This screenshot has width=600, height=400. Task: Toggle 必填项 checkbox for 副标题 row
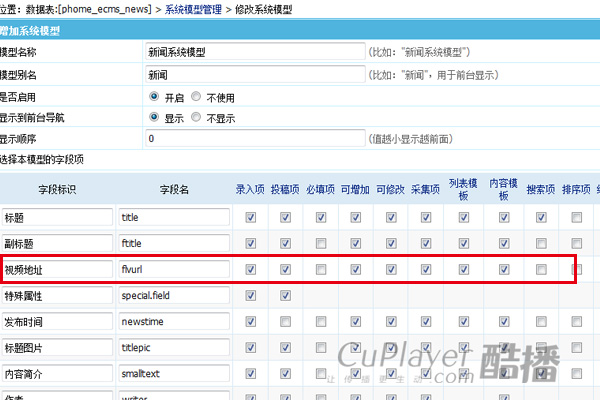321,243
